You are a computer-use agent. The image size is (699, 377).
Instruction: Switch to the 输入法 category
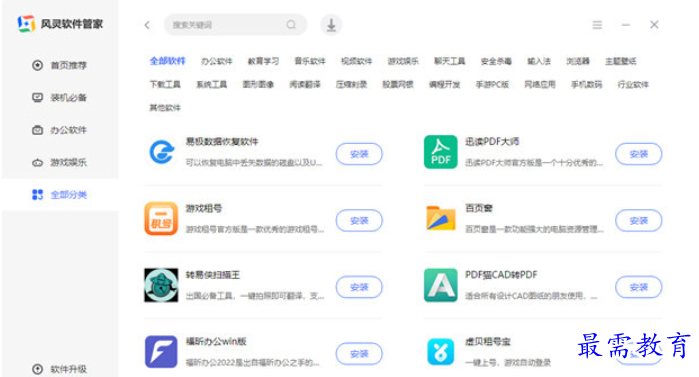coord(539,61)
